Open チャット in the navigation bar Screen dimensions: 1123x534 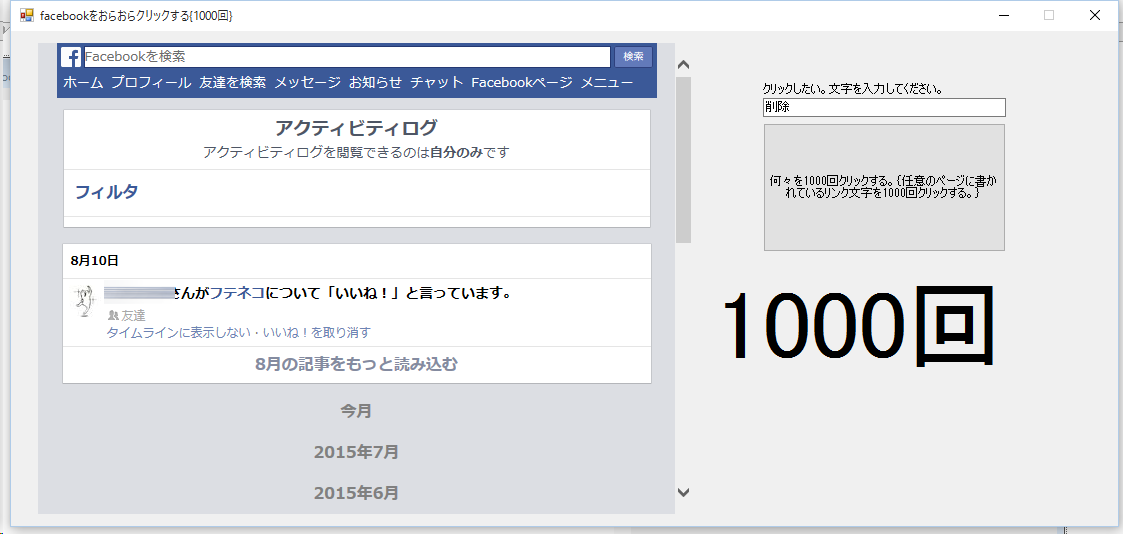[437, 82]
